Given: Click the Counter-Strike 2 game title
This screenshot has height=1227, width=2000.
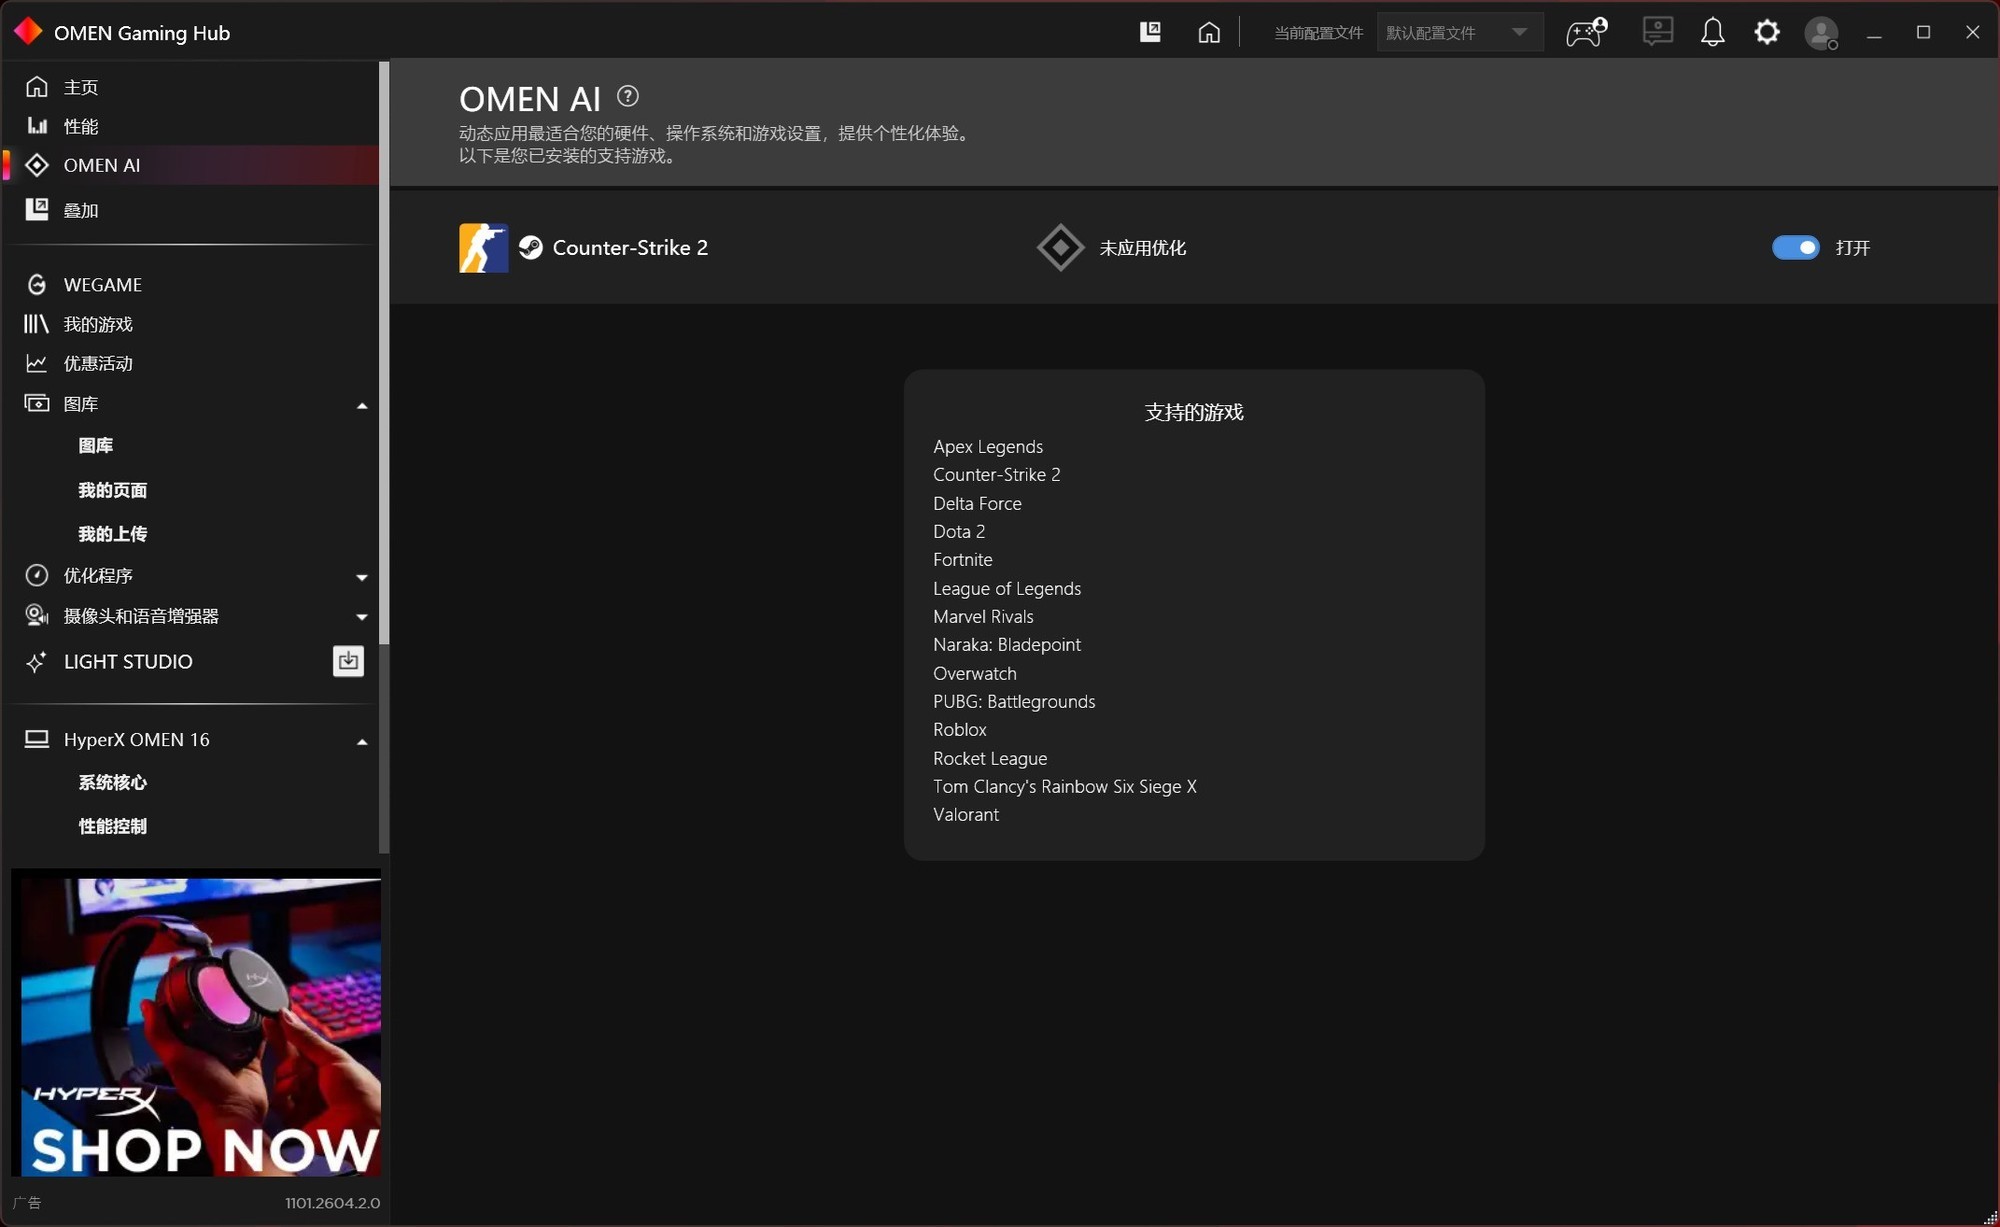Looking at the screenshot, I should point(630,247).
